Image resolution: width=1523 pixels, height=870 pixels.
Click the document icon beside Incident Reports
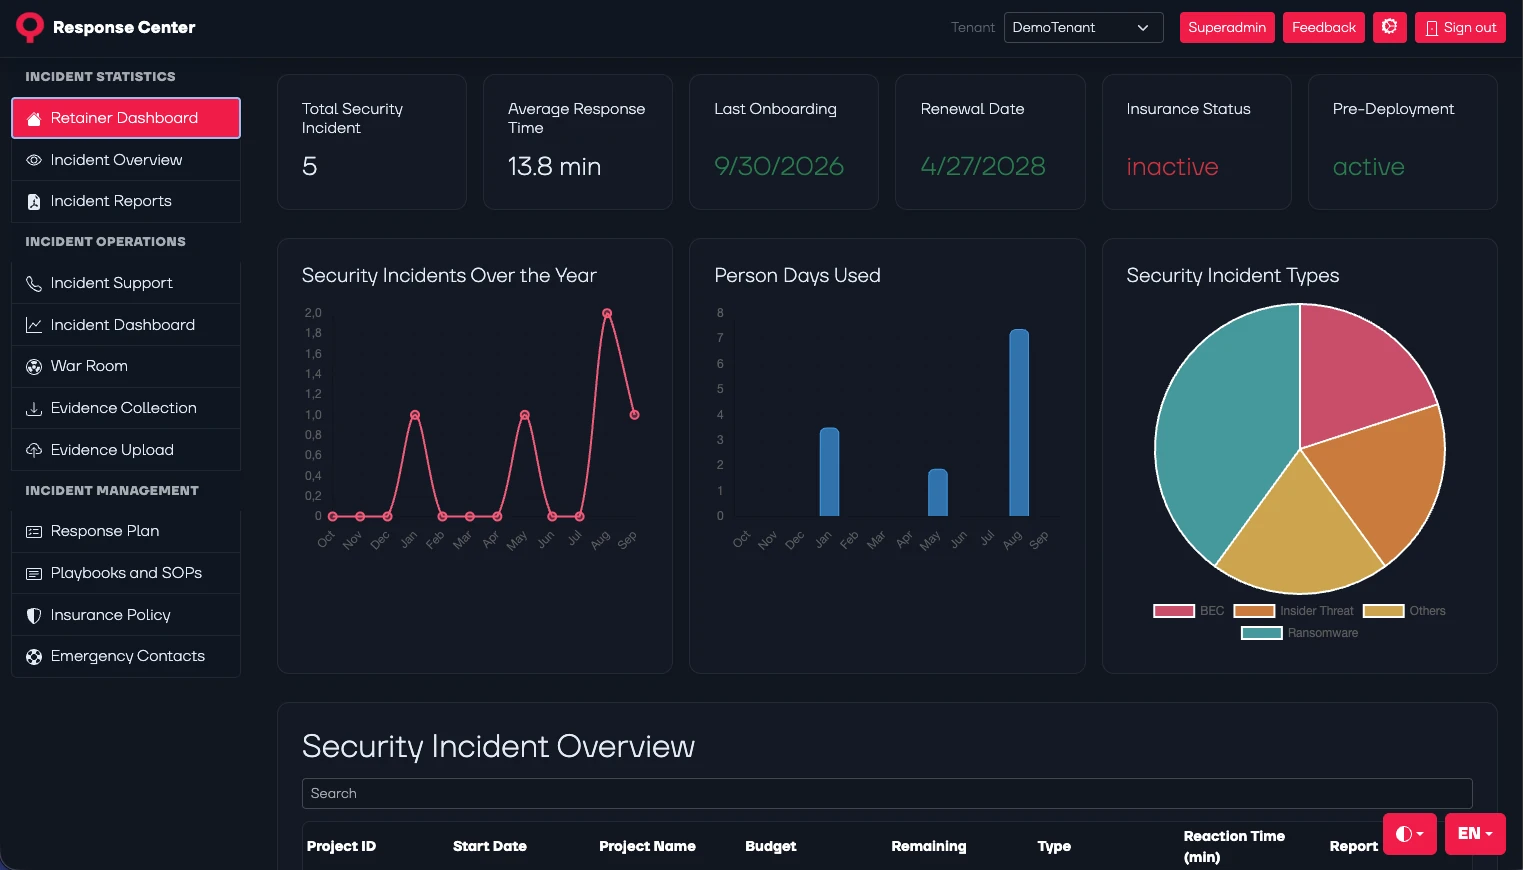coord(34,202)
